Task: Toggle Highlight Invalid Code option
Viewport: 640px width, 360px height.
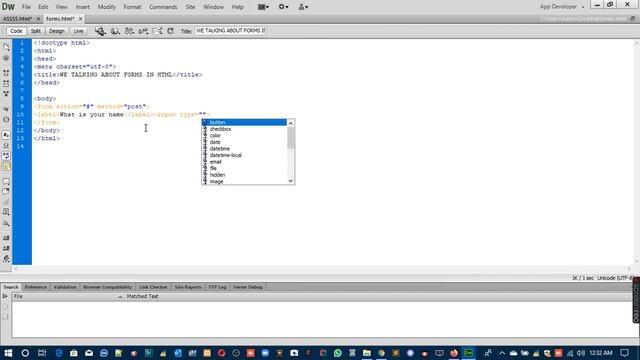Action: (x=6, y=145)
